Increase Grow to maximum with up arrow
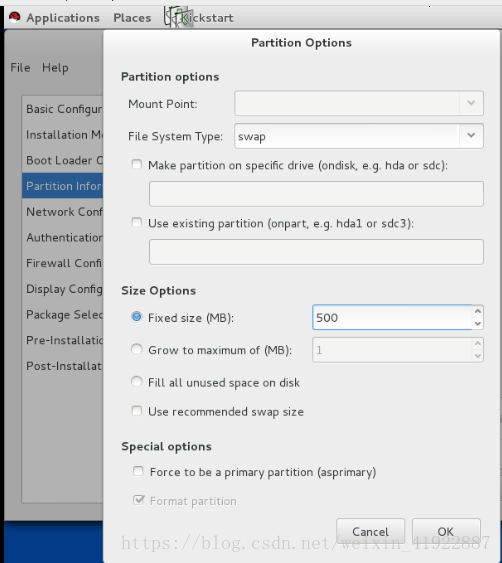This screenshot has width=502, height=563. point(478,344)
